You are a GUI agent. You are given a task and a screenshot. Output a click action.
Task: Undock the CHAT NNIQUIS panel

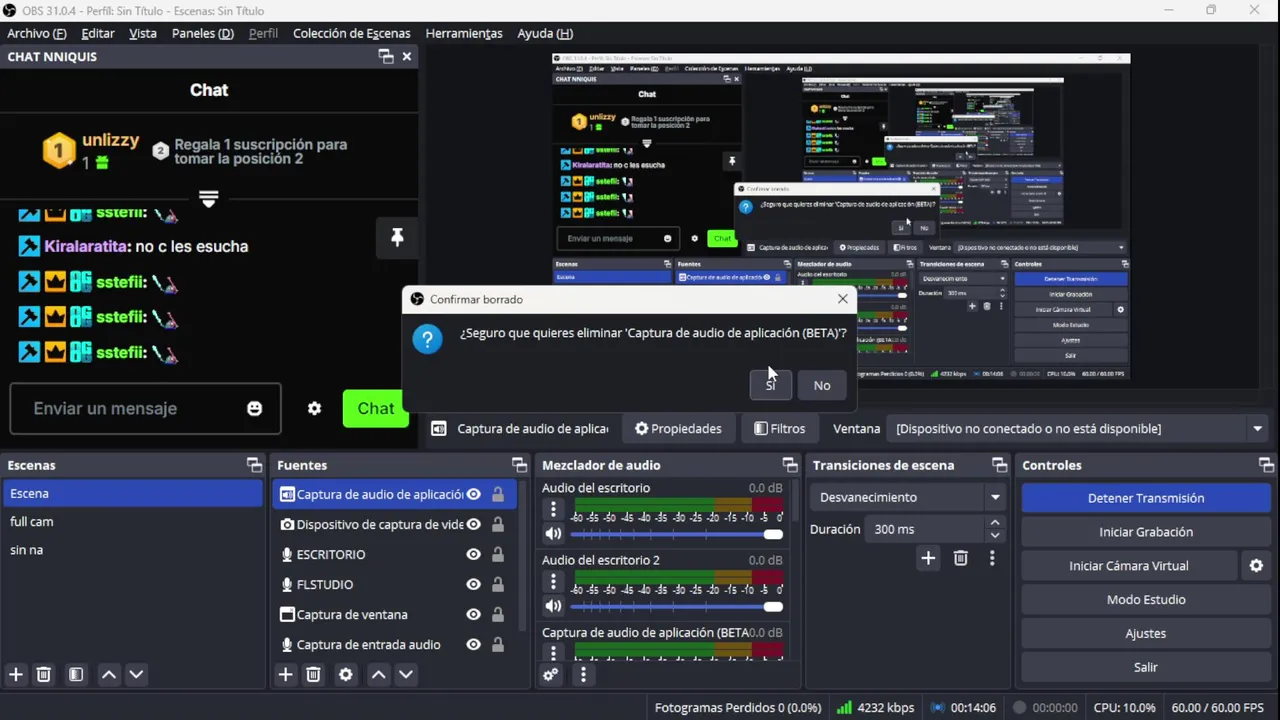click(386, 57)
